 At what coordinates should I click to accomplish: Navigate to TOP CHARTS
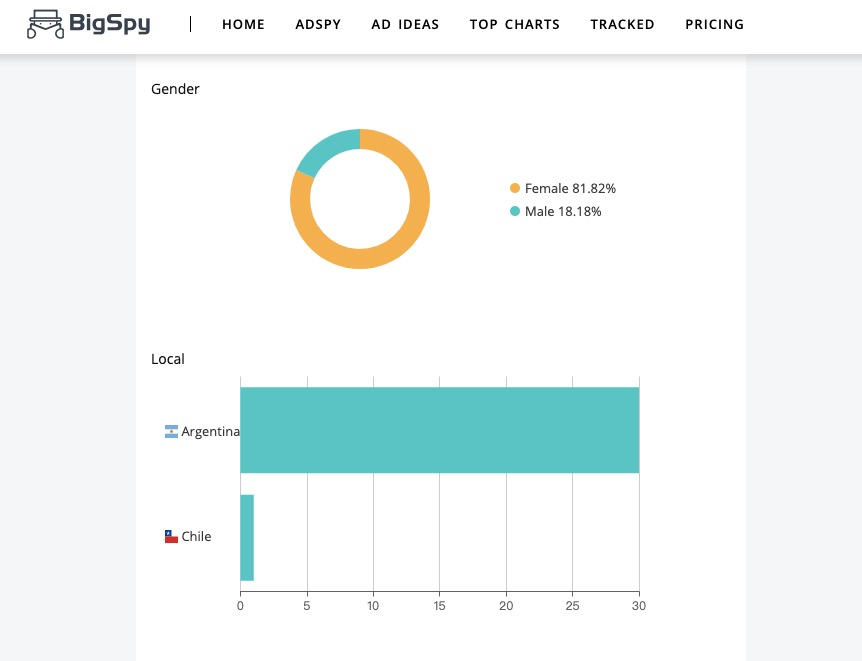[515, 25]
